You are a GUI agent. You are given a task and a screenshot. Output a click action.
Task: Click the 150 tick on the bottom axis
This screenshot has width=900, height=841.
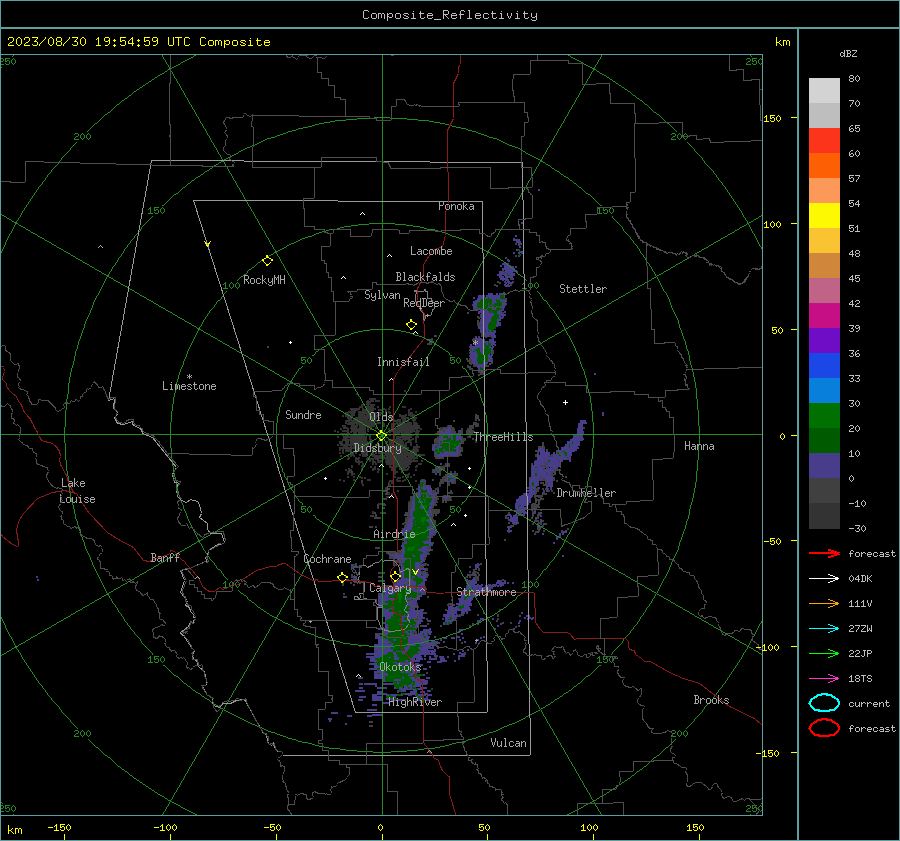(x=695, y=827)
